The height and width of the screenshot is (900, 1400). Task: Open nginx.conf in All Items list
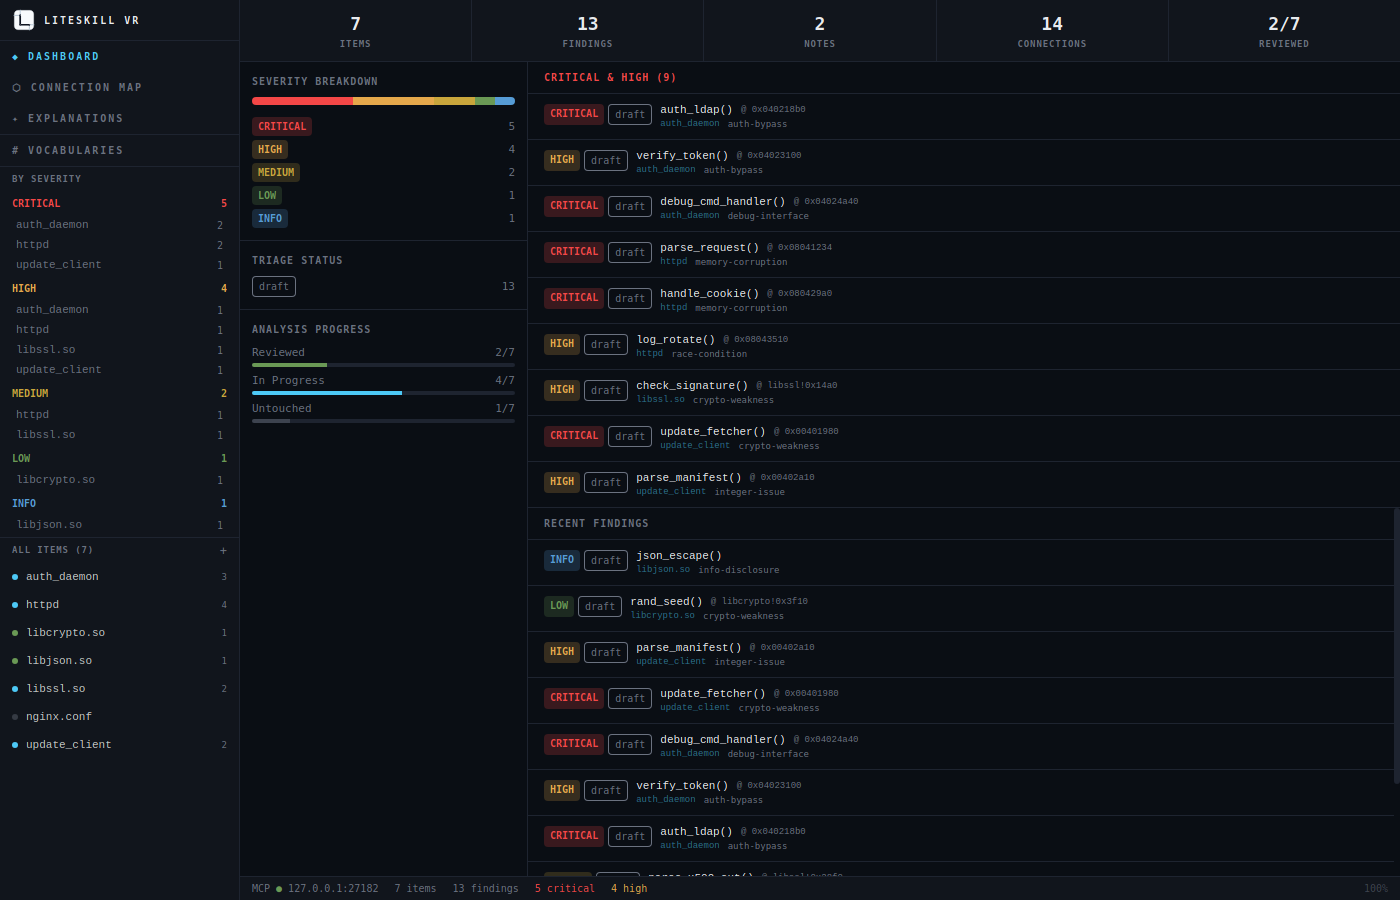pyautogui.click(x=119, y=717)
